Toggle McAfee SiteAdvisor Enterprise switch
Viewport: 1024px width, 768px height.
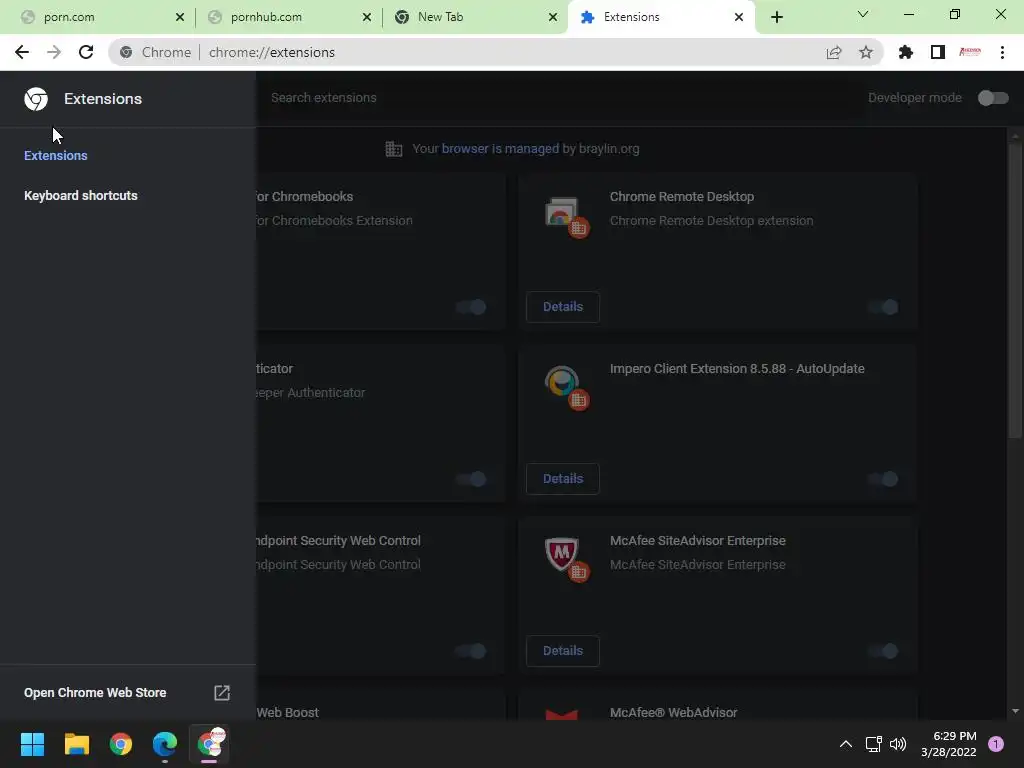883,650
